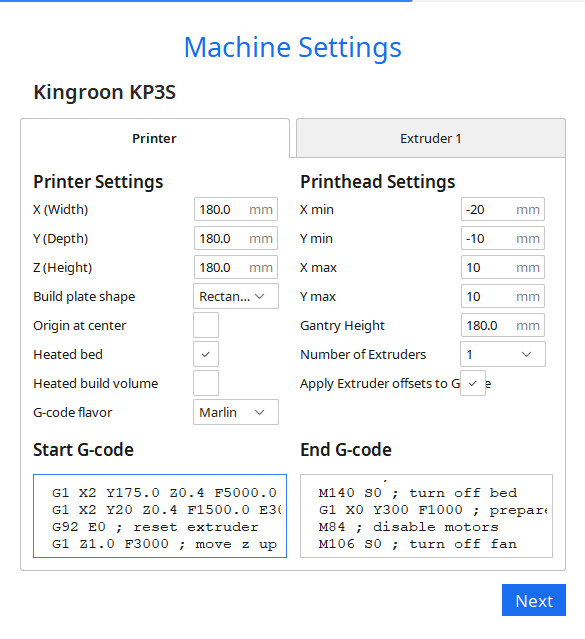Click the Y max input field
This screenshot has width=585, height=639.
[503, 296]
